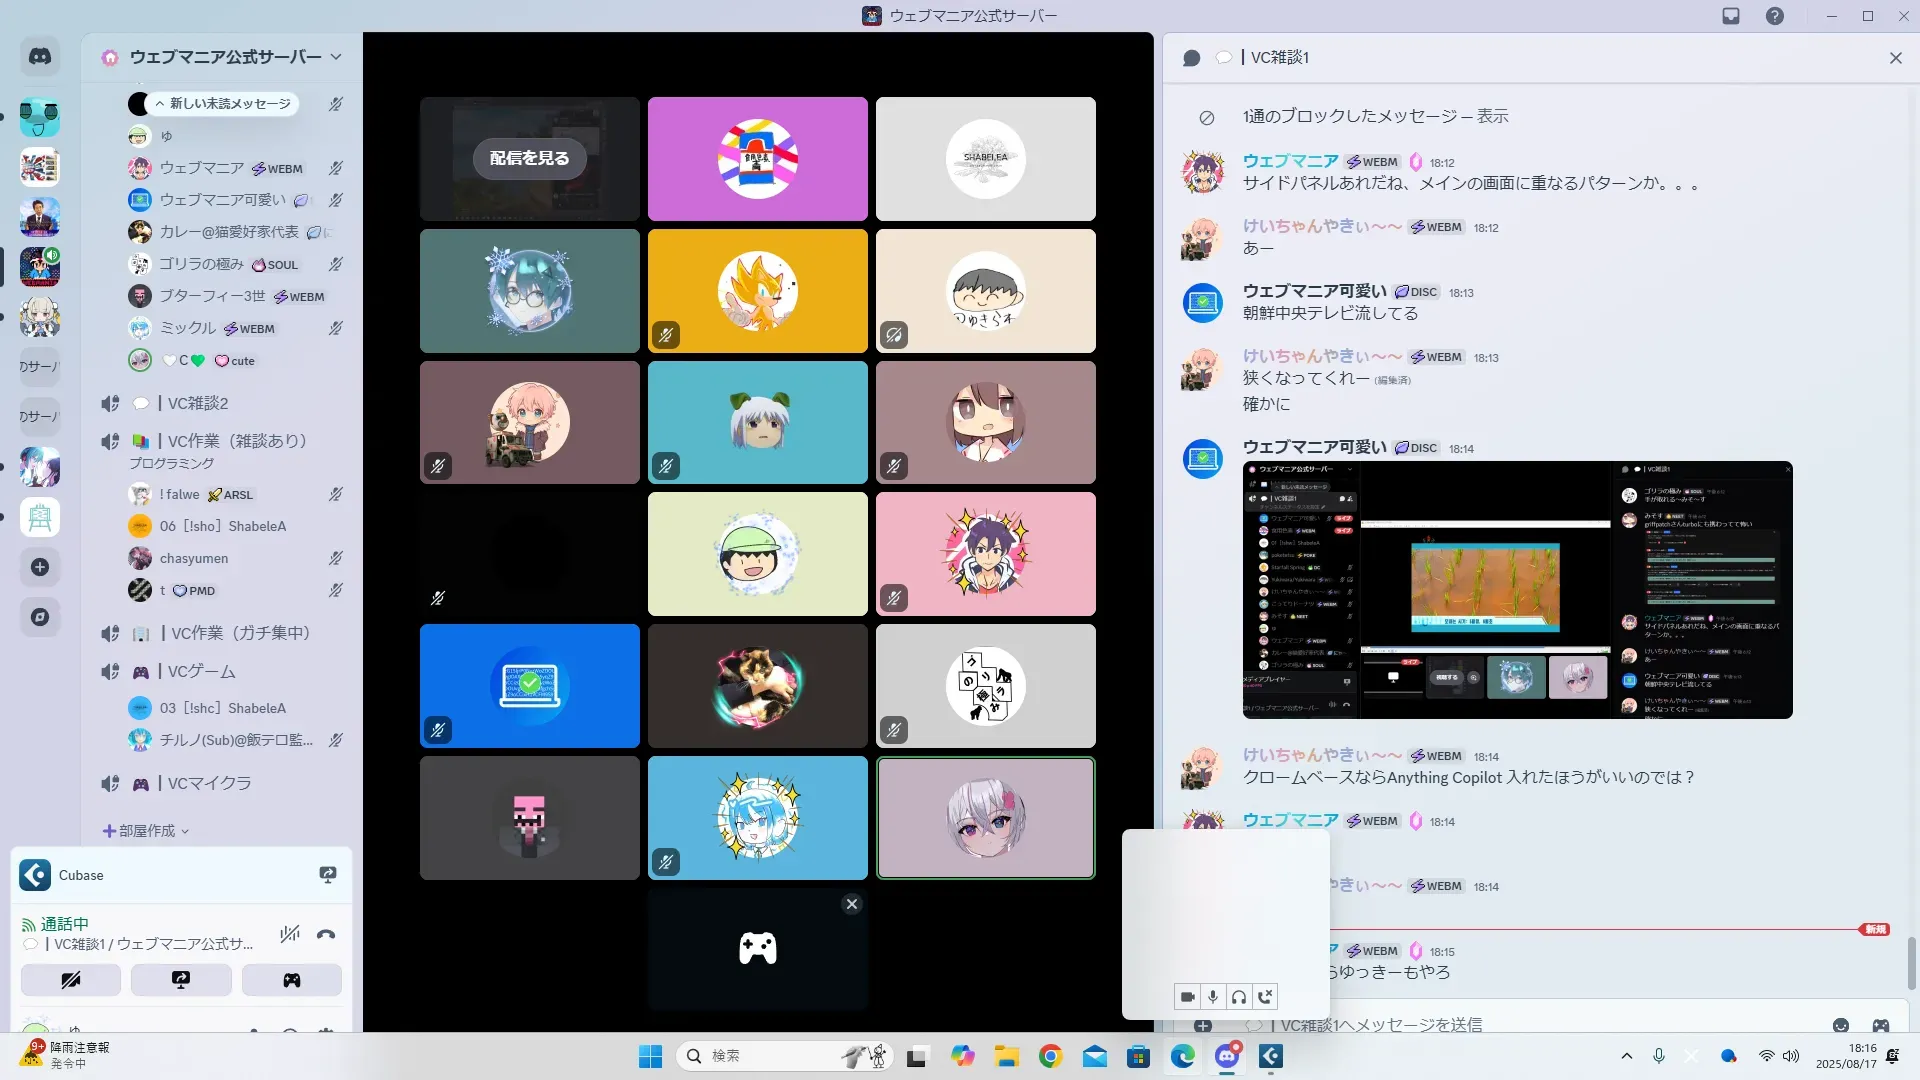Stream Cubase with screen share icon
This screenshot has height=1080, width=1920.
pyautogui.click(x=327, y=875)
